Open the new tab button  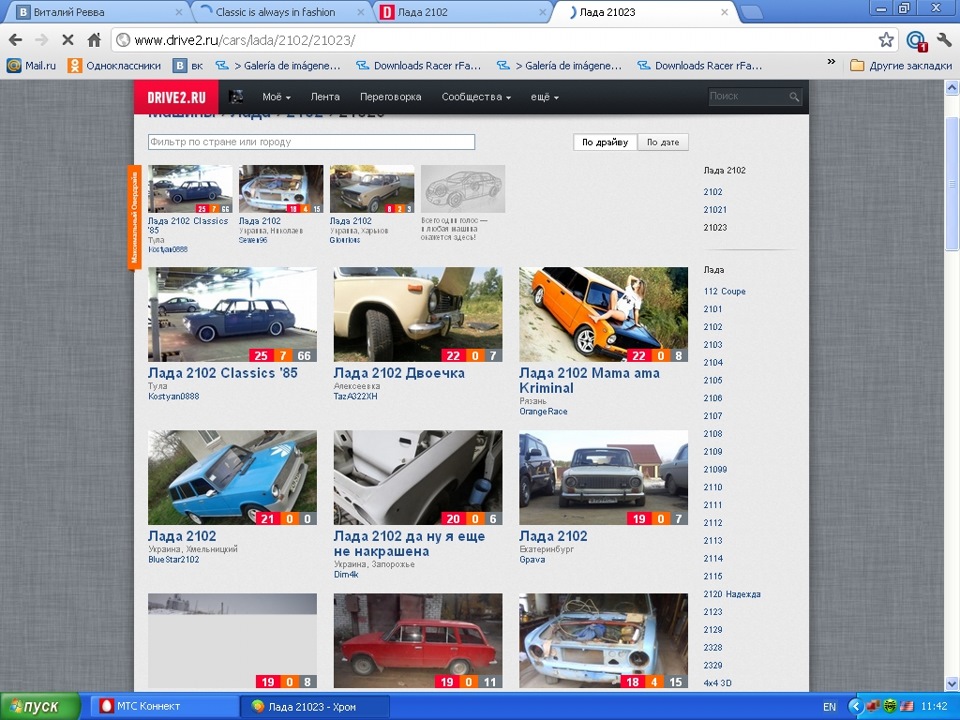pos(752,12)
